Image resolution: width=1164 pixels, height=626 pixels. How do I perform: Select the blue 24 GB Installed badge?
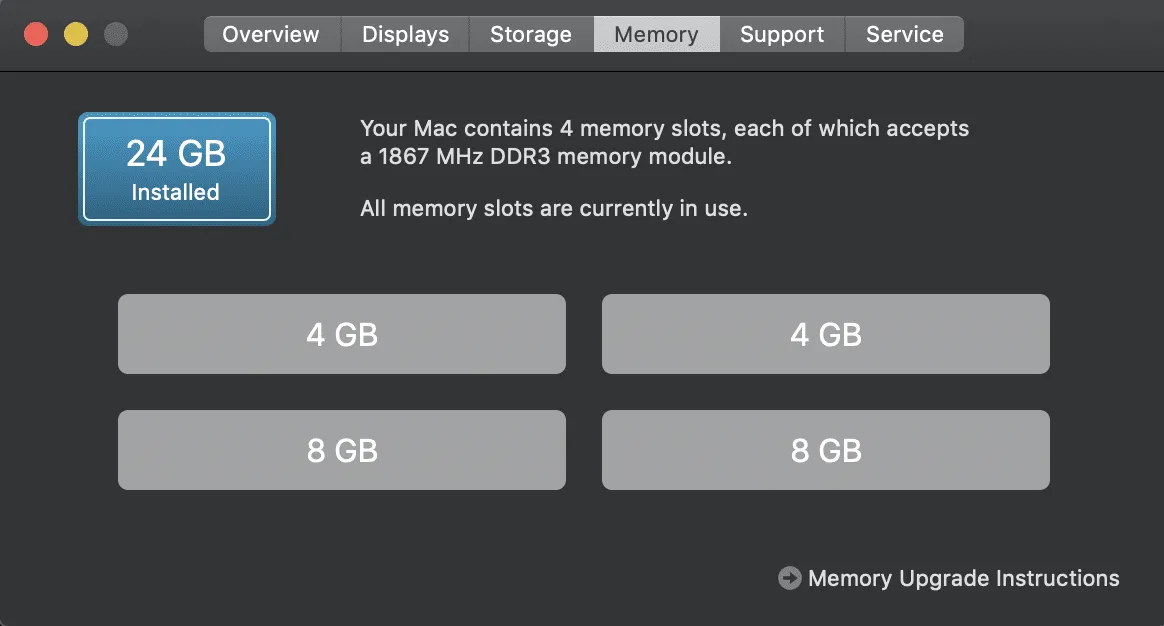(176, 168)
